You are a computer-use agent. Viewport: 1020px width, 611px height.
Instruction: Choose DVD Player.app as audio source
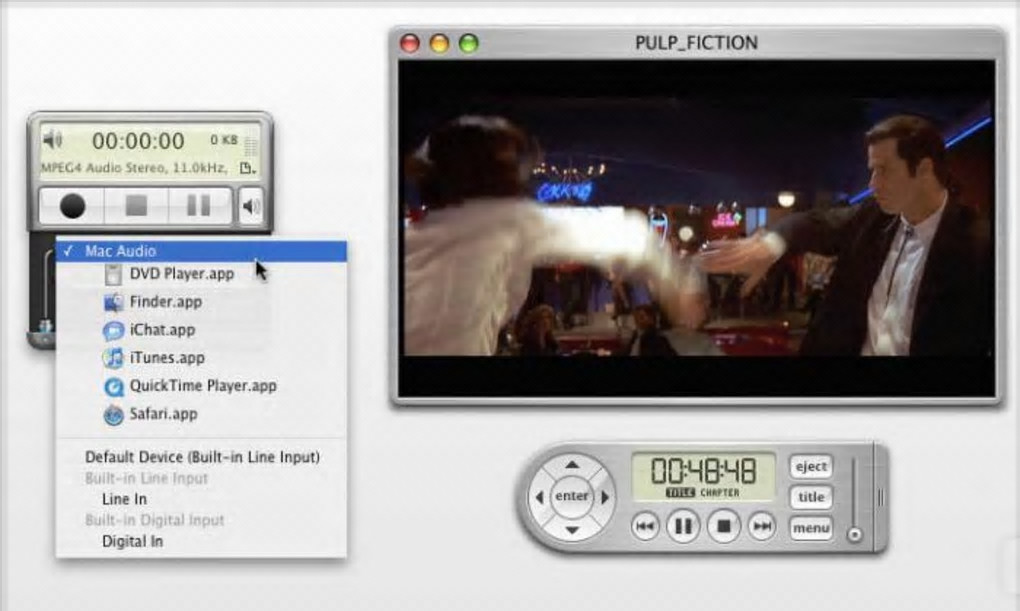201,274
